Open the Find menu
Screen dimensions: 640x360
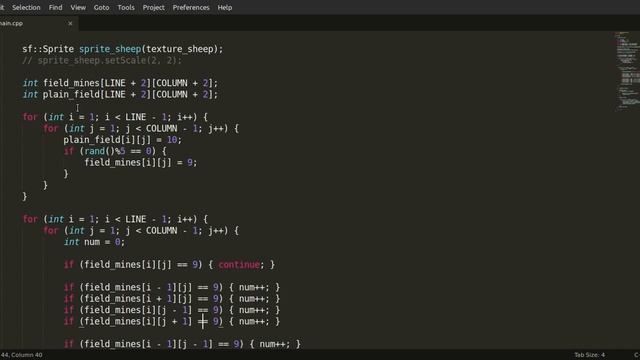(x=56, y=7)
